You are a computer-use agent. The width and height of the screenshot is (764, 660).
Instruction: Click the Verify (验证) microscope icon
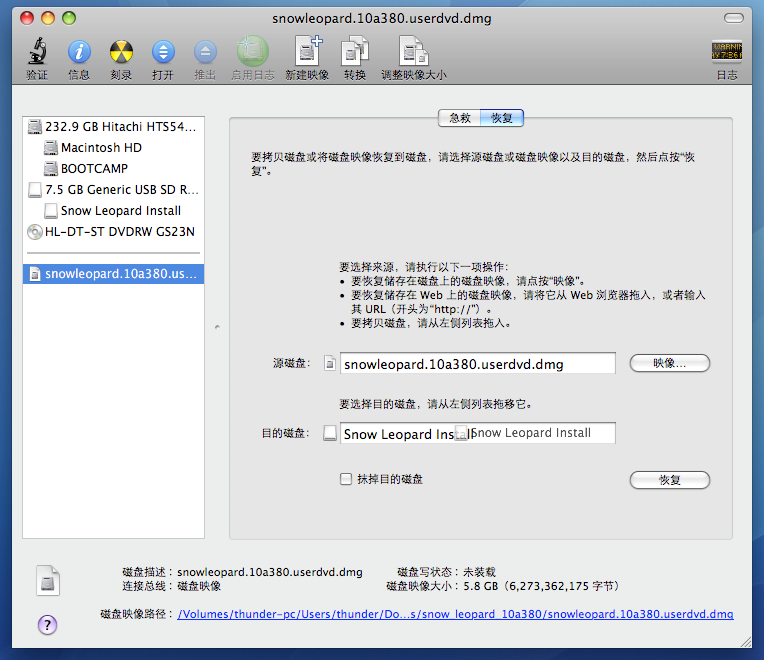37,51
